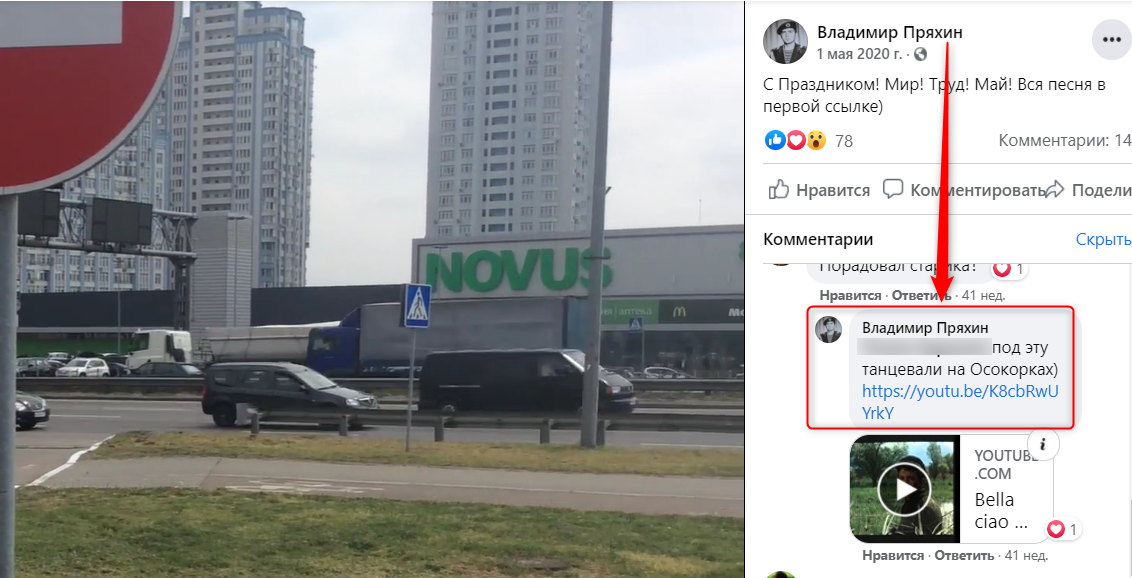
Task: Toggle Нравится under the Bella ciao link preview
Action: pos(893,556)
